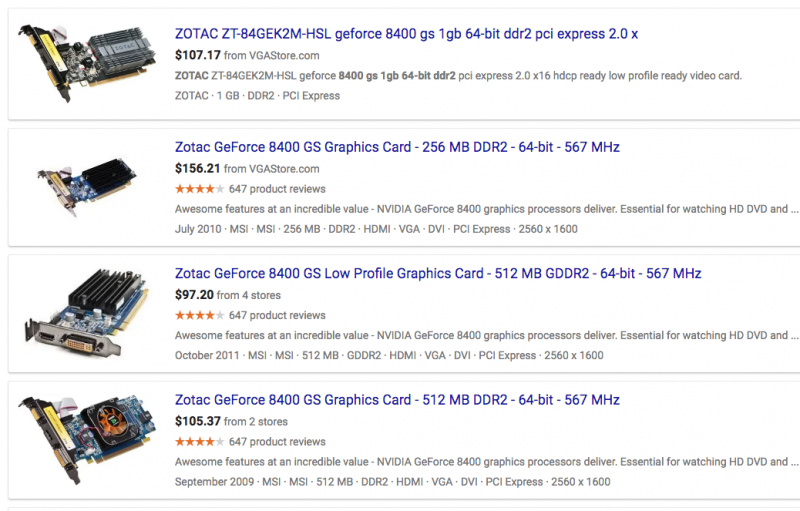Screen dimensions: 800x511
Task: Click the 'Awesome features' description in the $105.37 listing
Action: pyautogui.click(x=487, y=462)
